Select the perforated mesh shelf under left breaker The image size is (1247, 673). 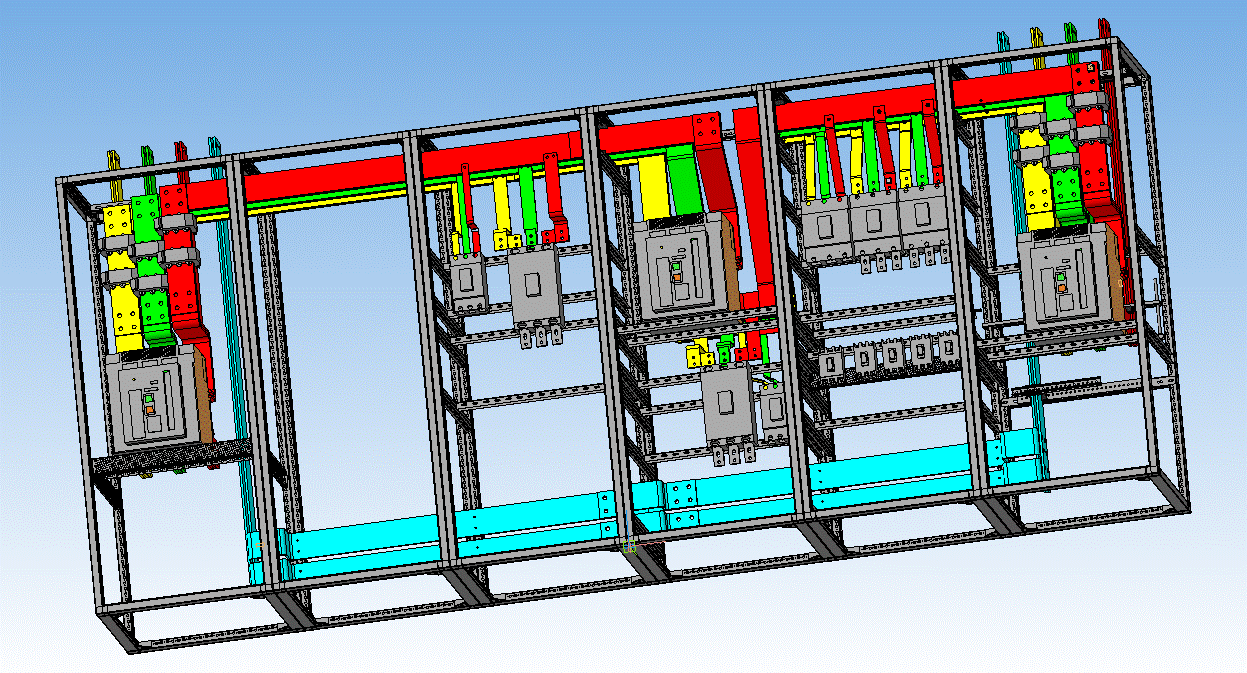tap(170, 462)
